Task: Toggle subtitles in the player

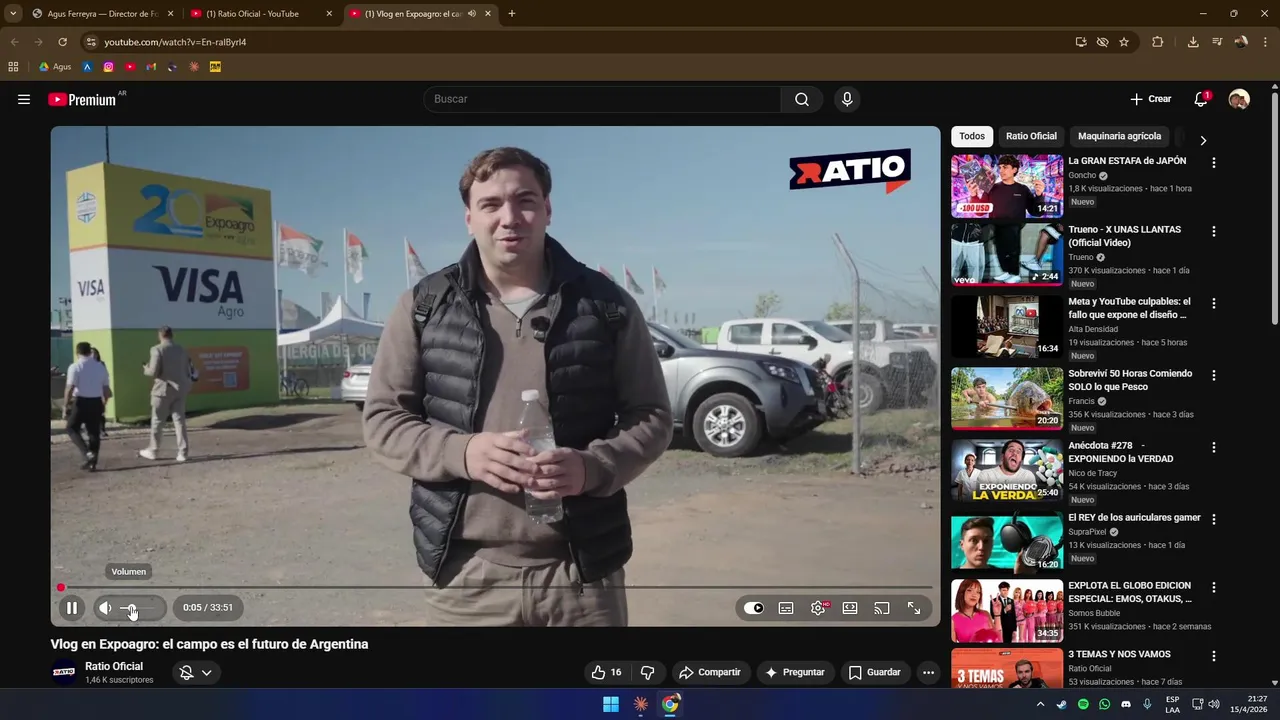Action: (786, 608)
